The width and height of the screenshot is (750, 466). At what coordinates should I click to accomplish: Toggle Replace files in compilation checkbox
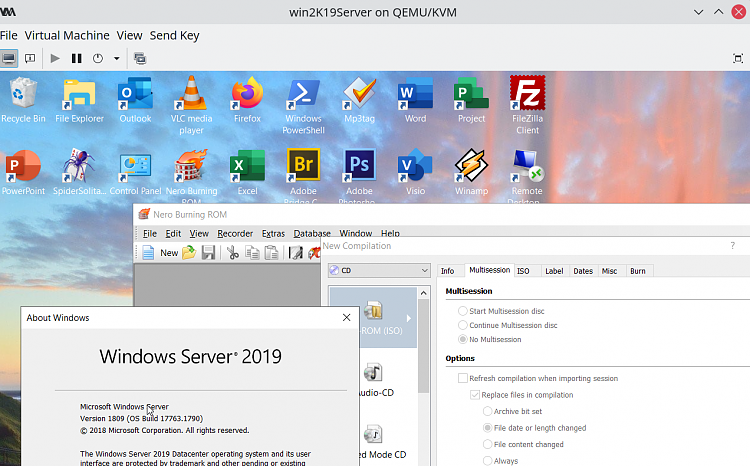(475, 395)
